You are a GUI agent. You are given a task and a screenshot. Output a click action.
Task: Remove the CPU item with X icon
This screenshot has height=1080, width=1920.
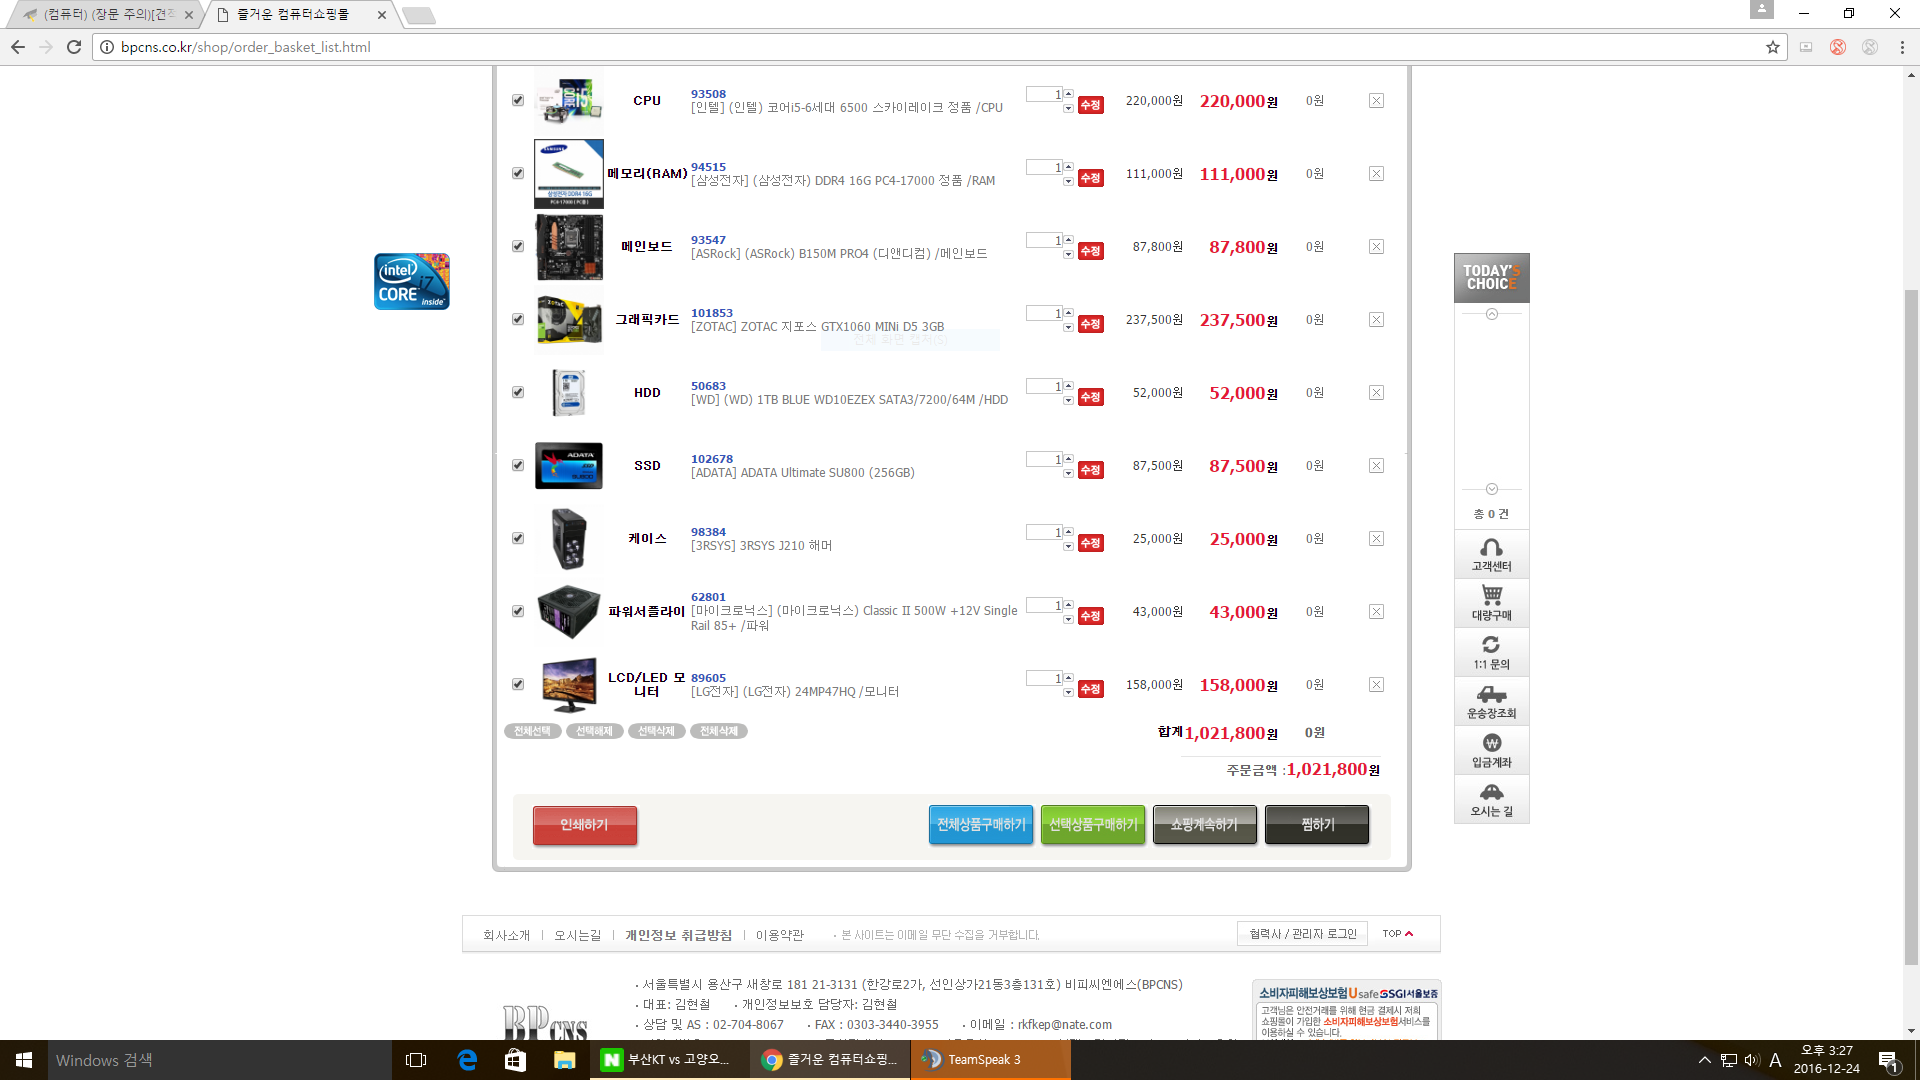click(x=1376, y=101)
